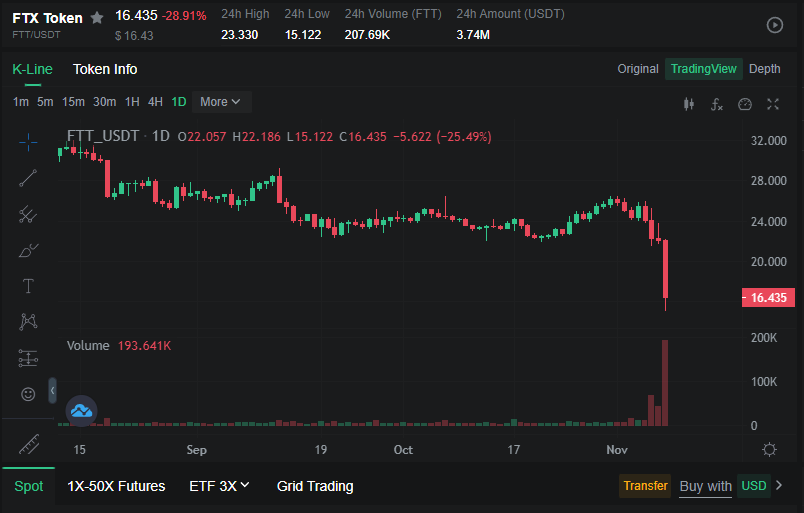The height and width of the screenshot is (513, 804).
Task: Click the Oct date label on time axis
Action: [403, 450]
